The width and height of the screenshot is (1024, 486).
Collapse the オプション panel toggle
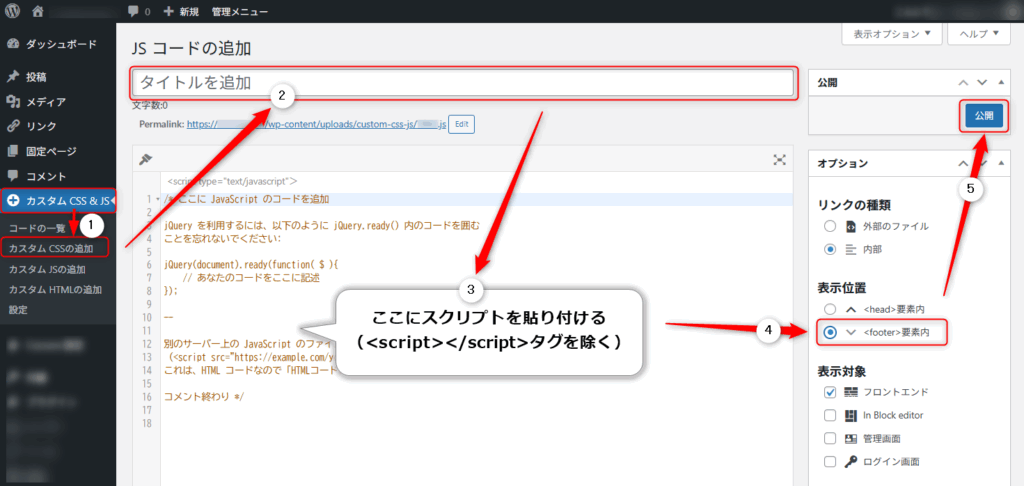tap(1001, 164)
